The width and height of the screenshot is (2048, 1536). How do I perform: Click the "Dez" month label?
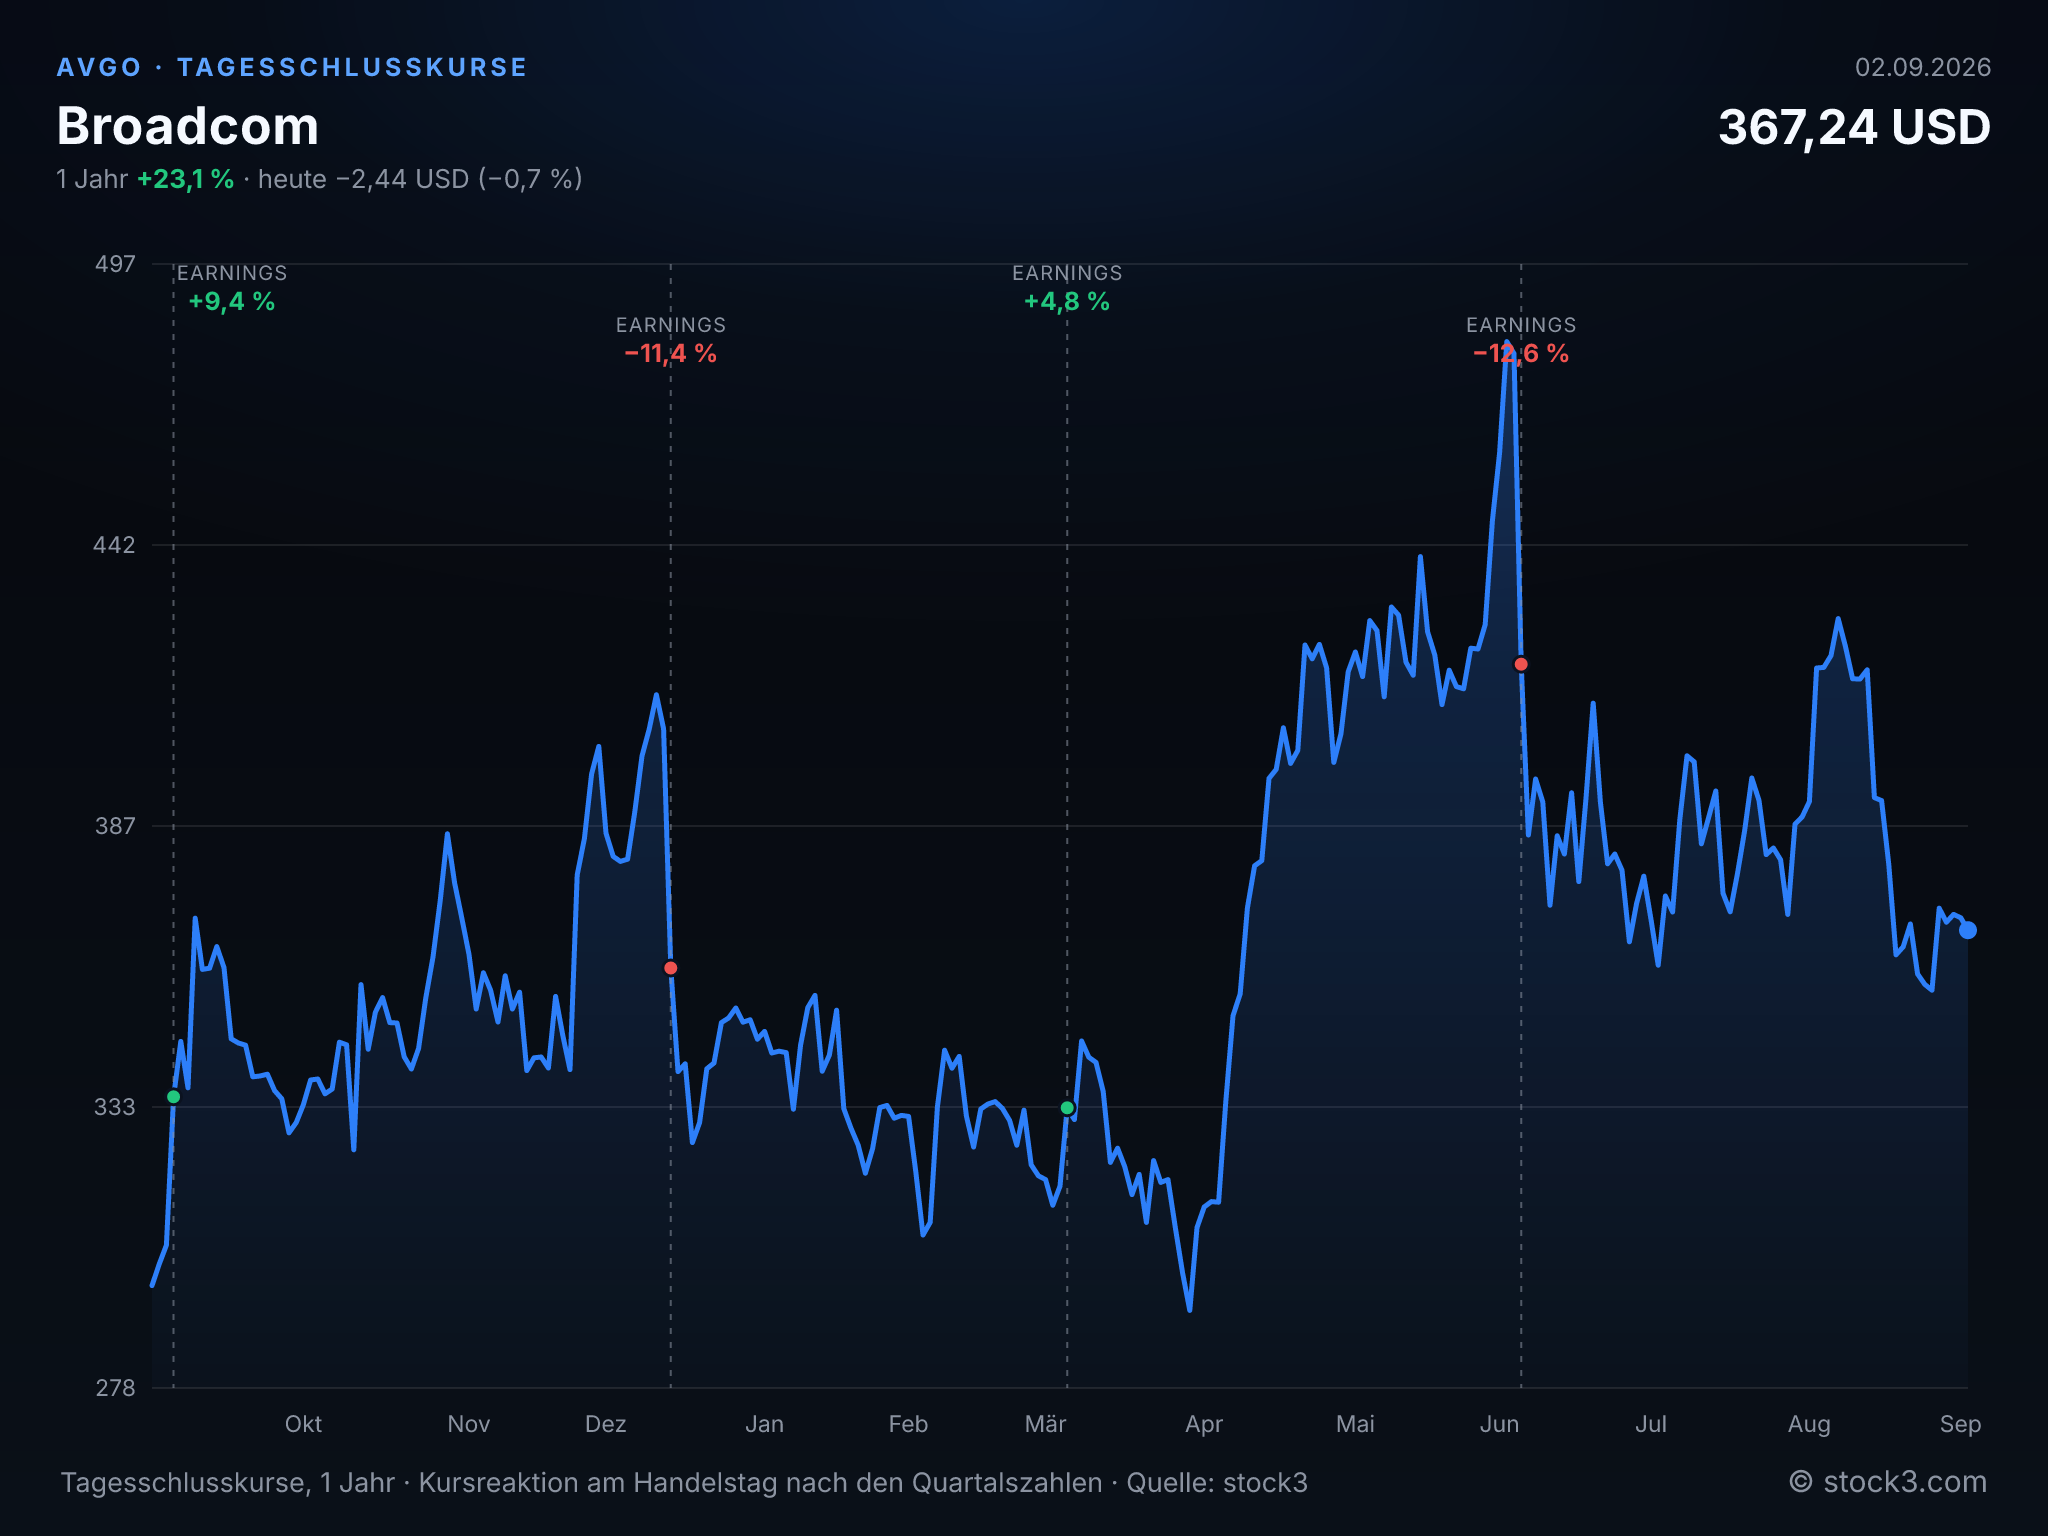click(605, 1424)
